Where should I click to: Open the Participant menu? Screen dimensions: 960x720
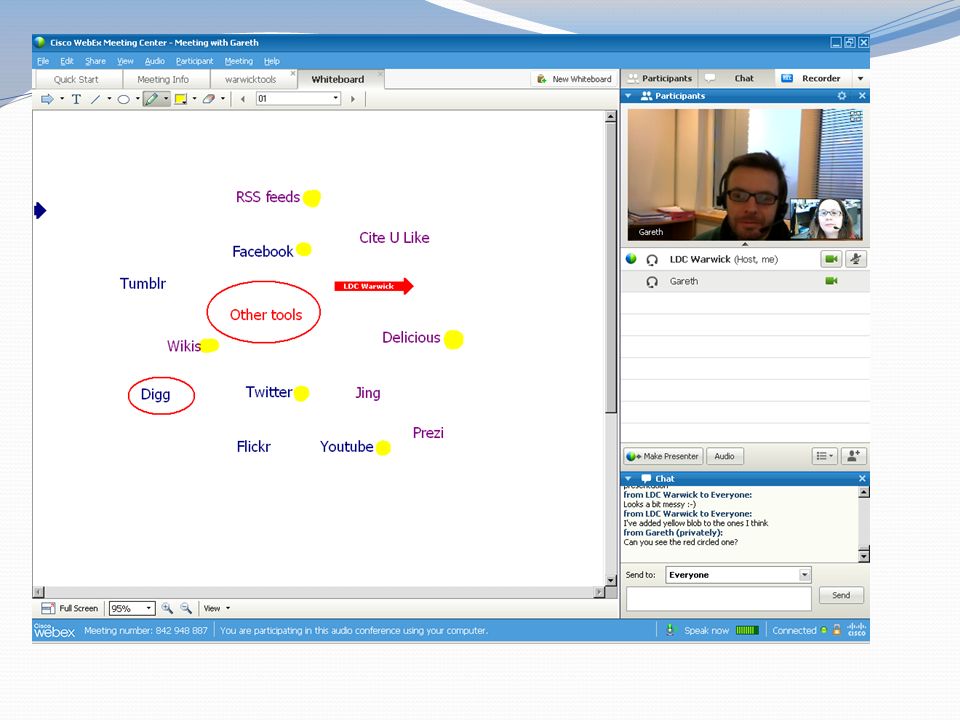pyautogui.click(x=195, y=61)
